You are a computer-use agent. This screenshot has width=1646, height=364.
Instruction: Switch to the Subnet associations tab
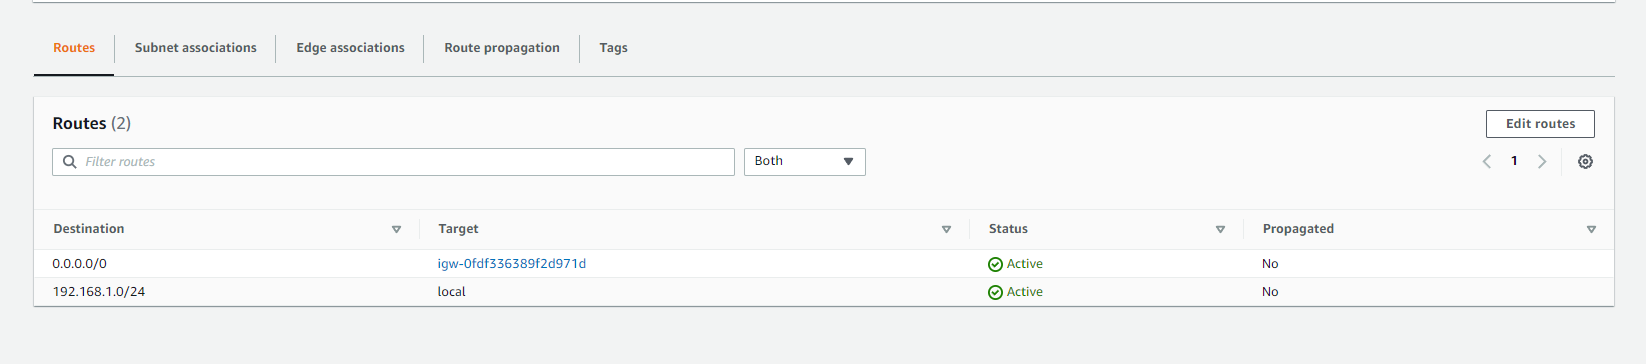pos(196,48)
